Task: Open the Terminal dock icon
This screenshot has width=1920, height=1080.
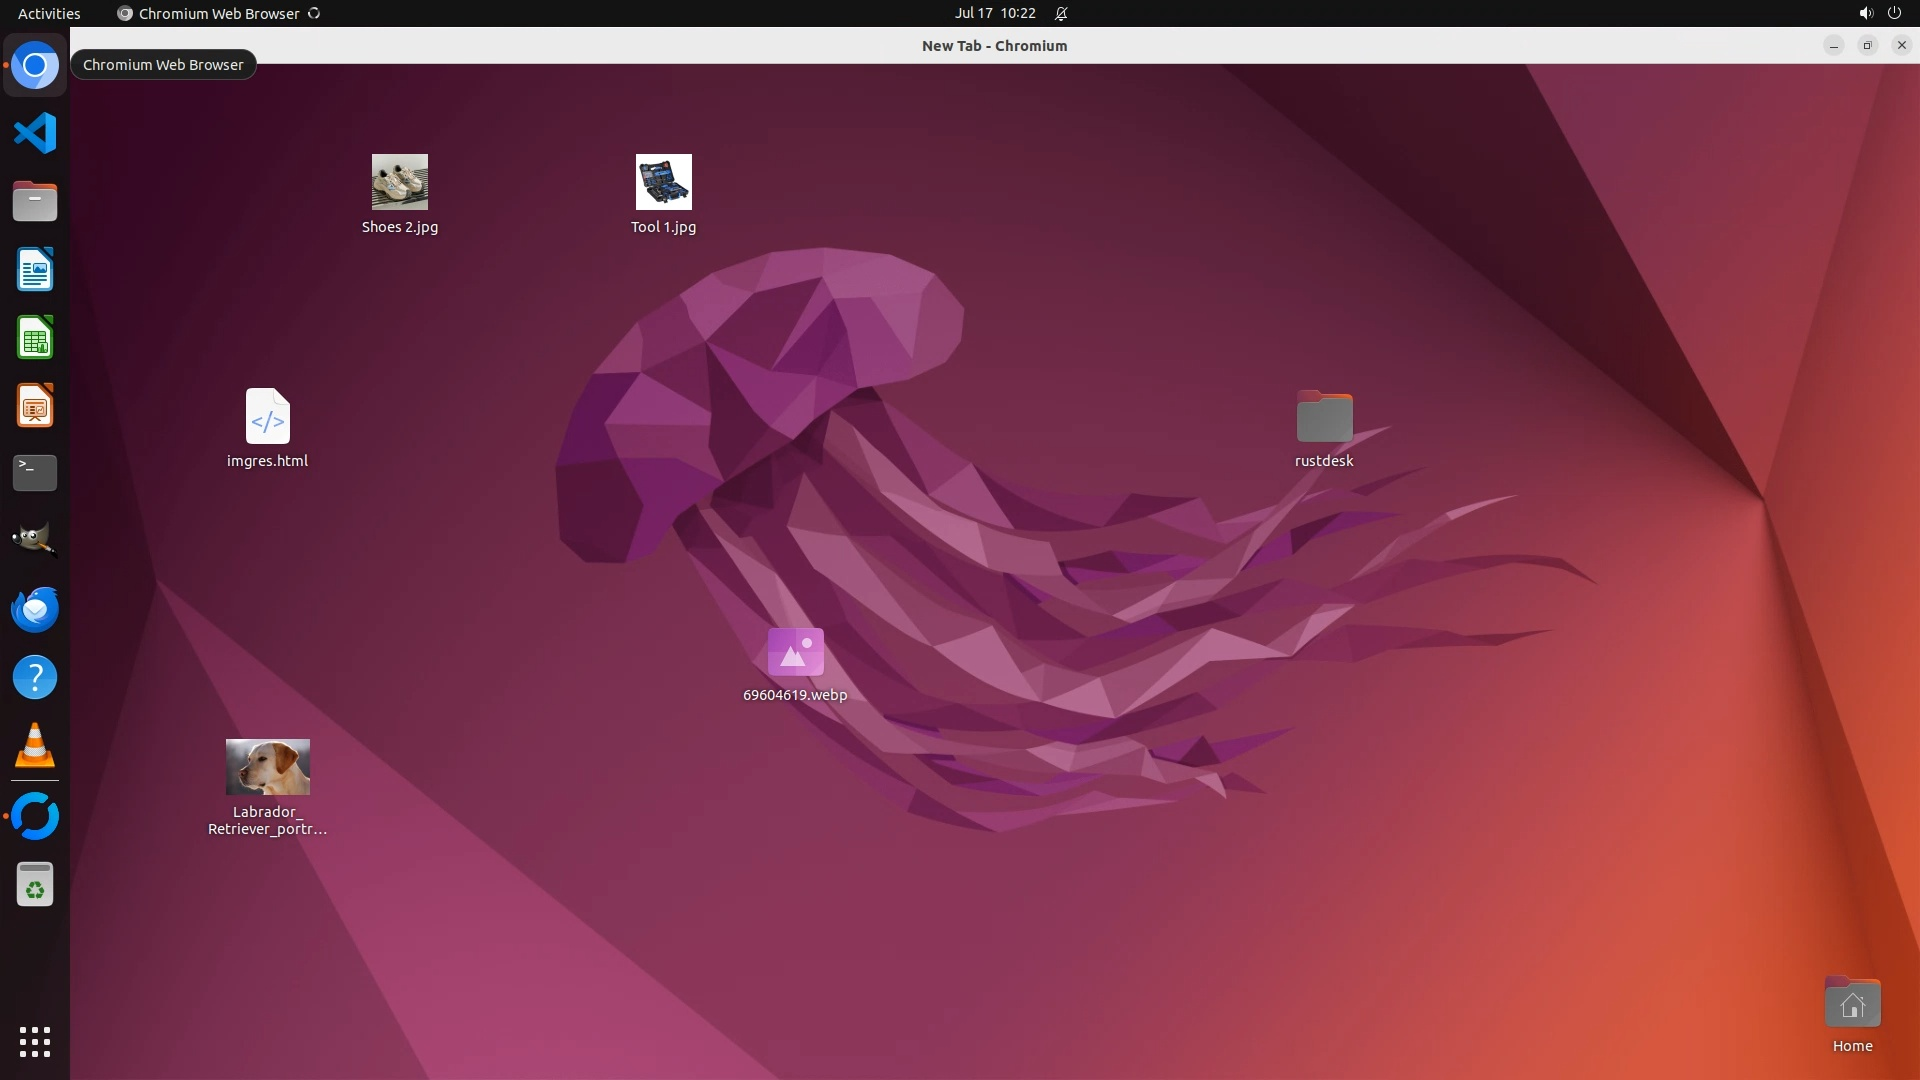Action: coord(35,472)
